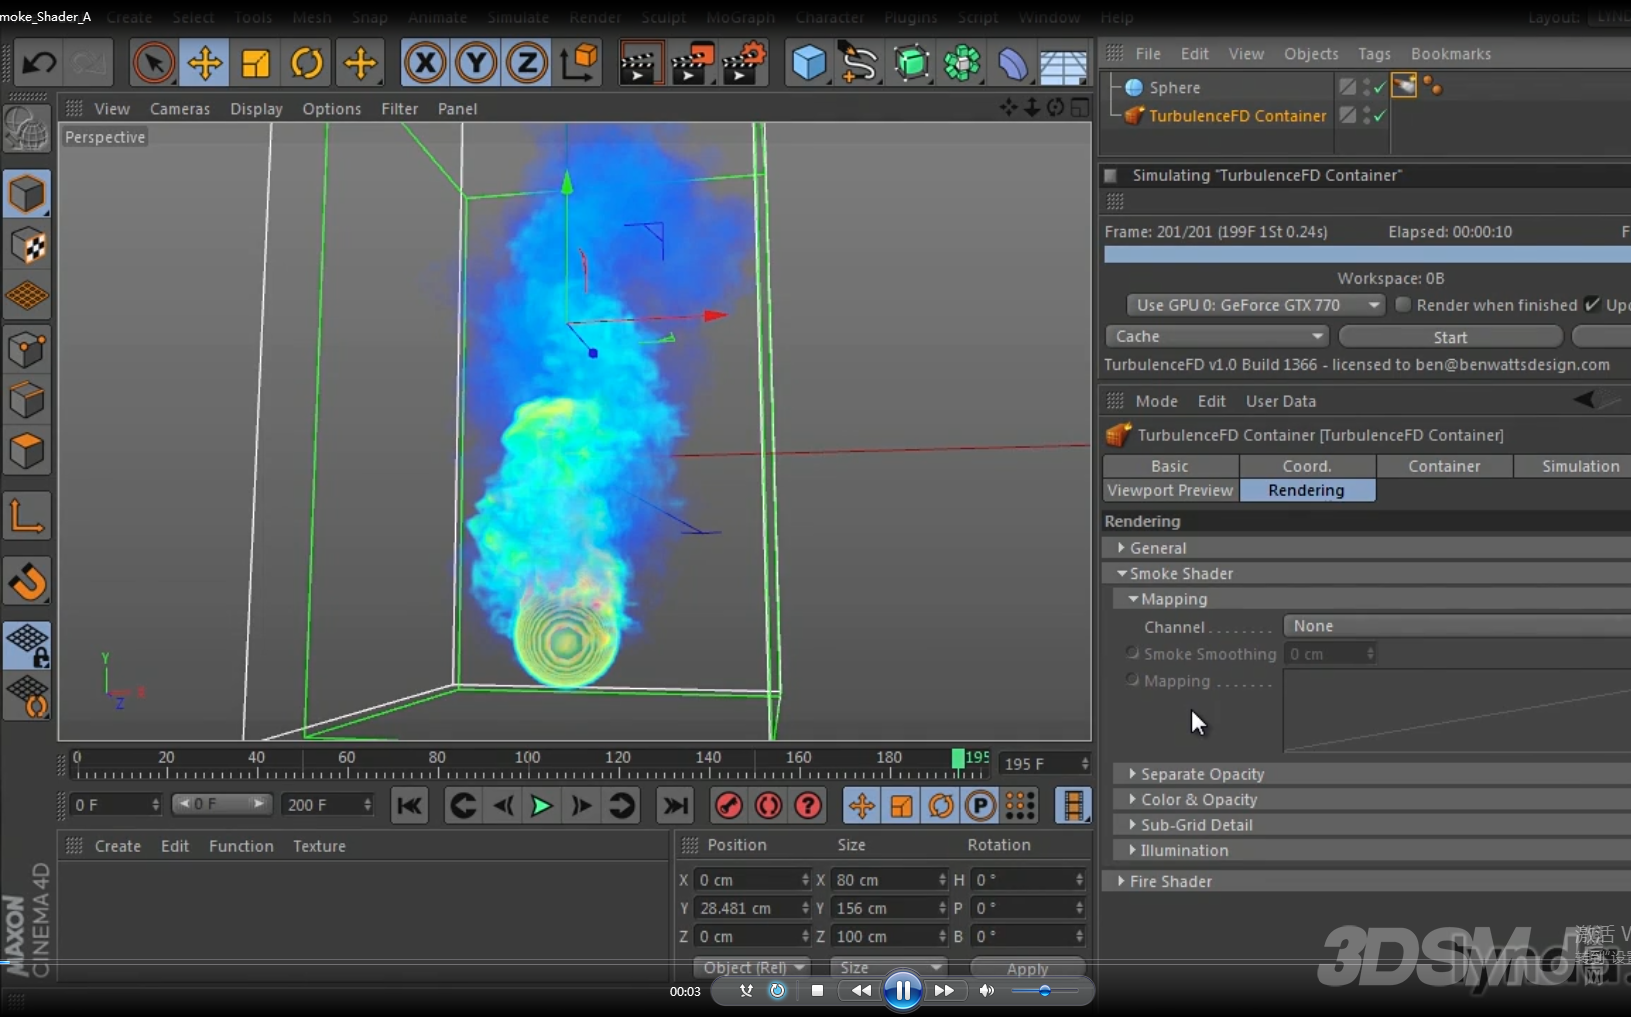The height and width of the screenshot is (1017, 1631).
Task: Click the current frame field 195 F
Action: pos(1044,764)
